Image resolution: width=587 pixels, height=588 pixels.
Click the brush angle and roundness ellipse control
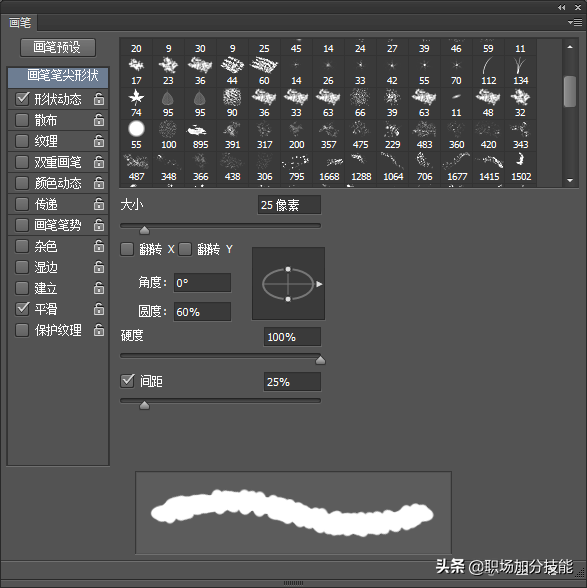coord(288,284)
